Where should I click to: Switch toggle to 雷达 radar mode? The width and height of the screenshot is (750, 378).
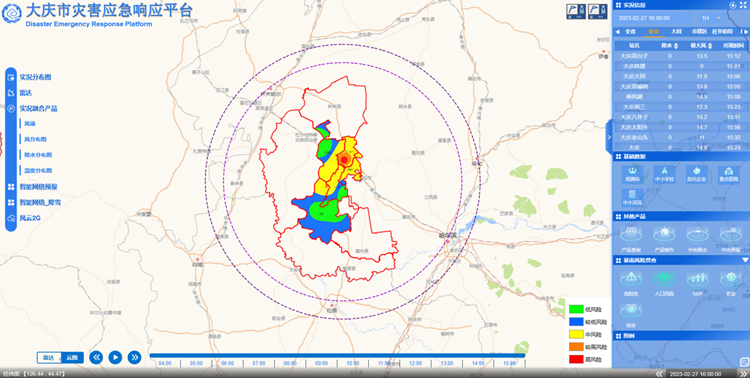(49, 357)
